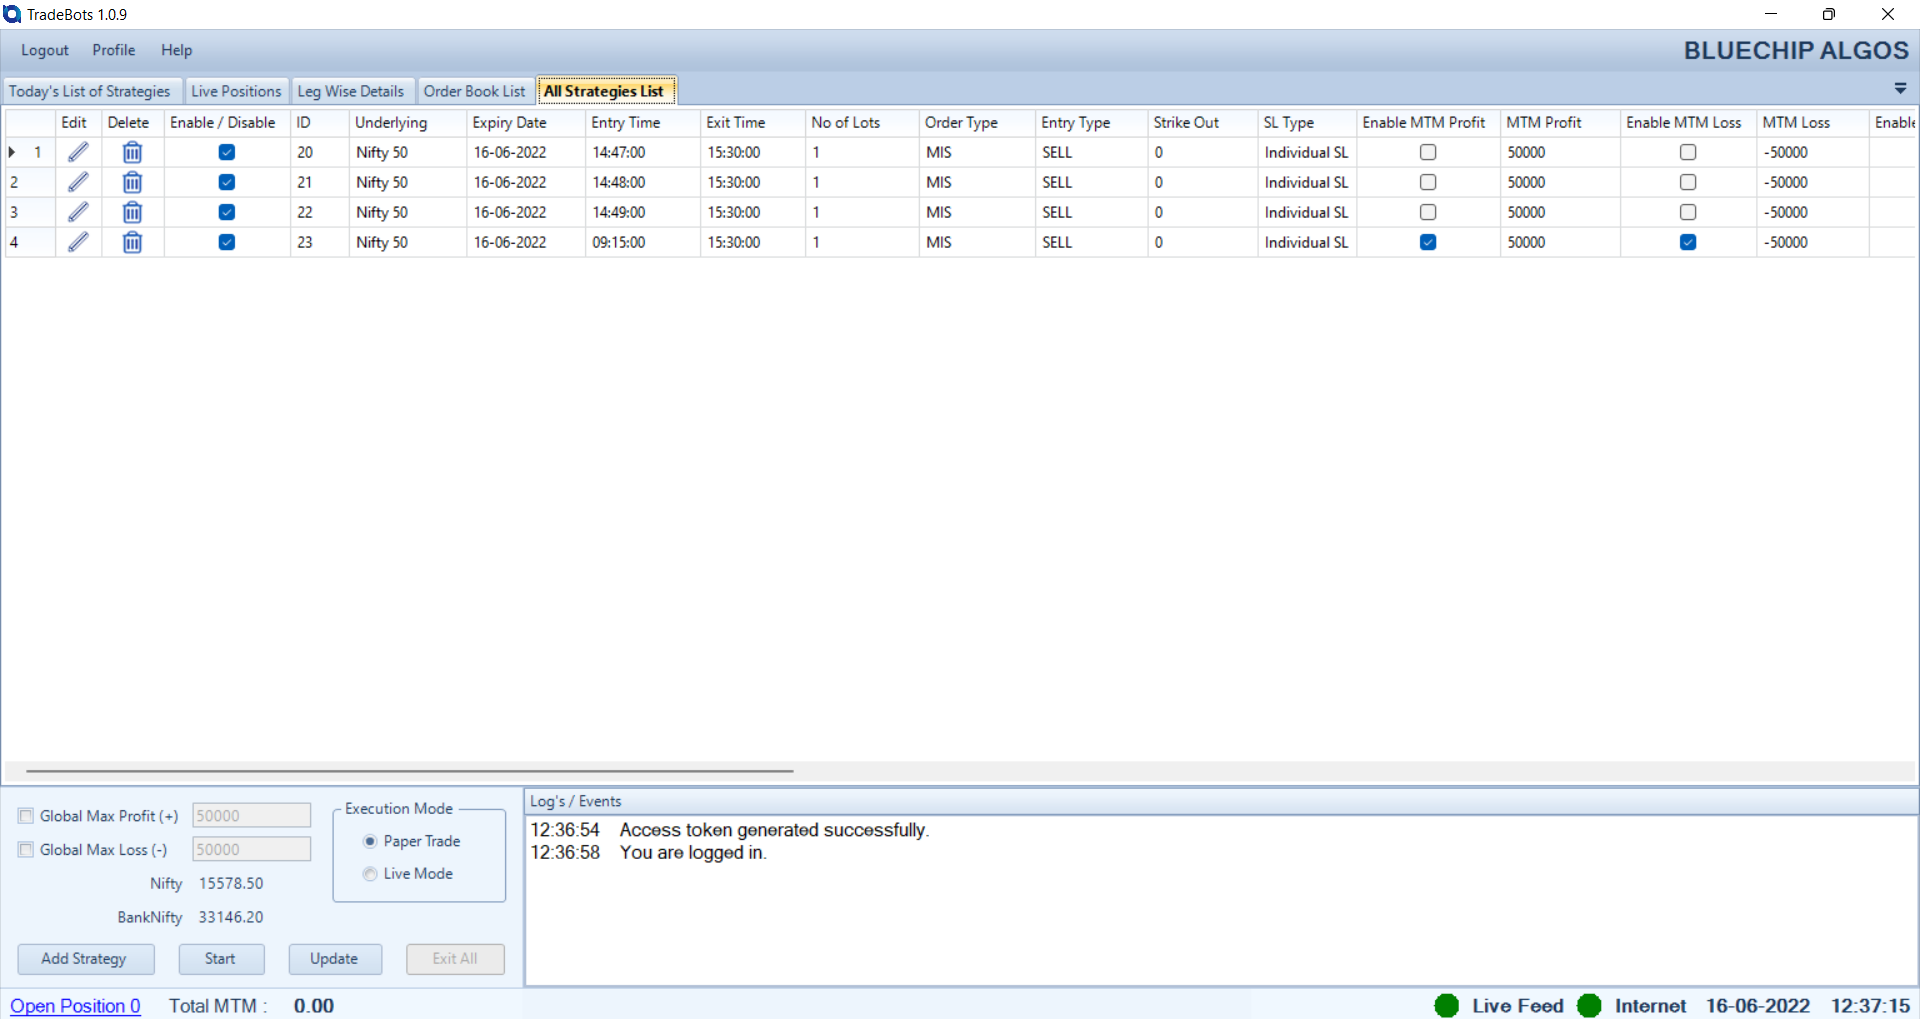Click the MTM Profit column header
1920x1019 pixels.
point(1560,123)
